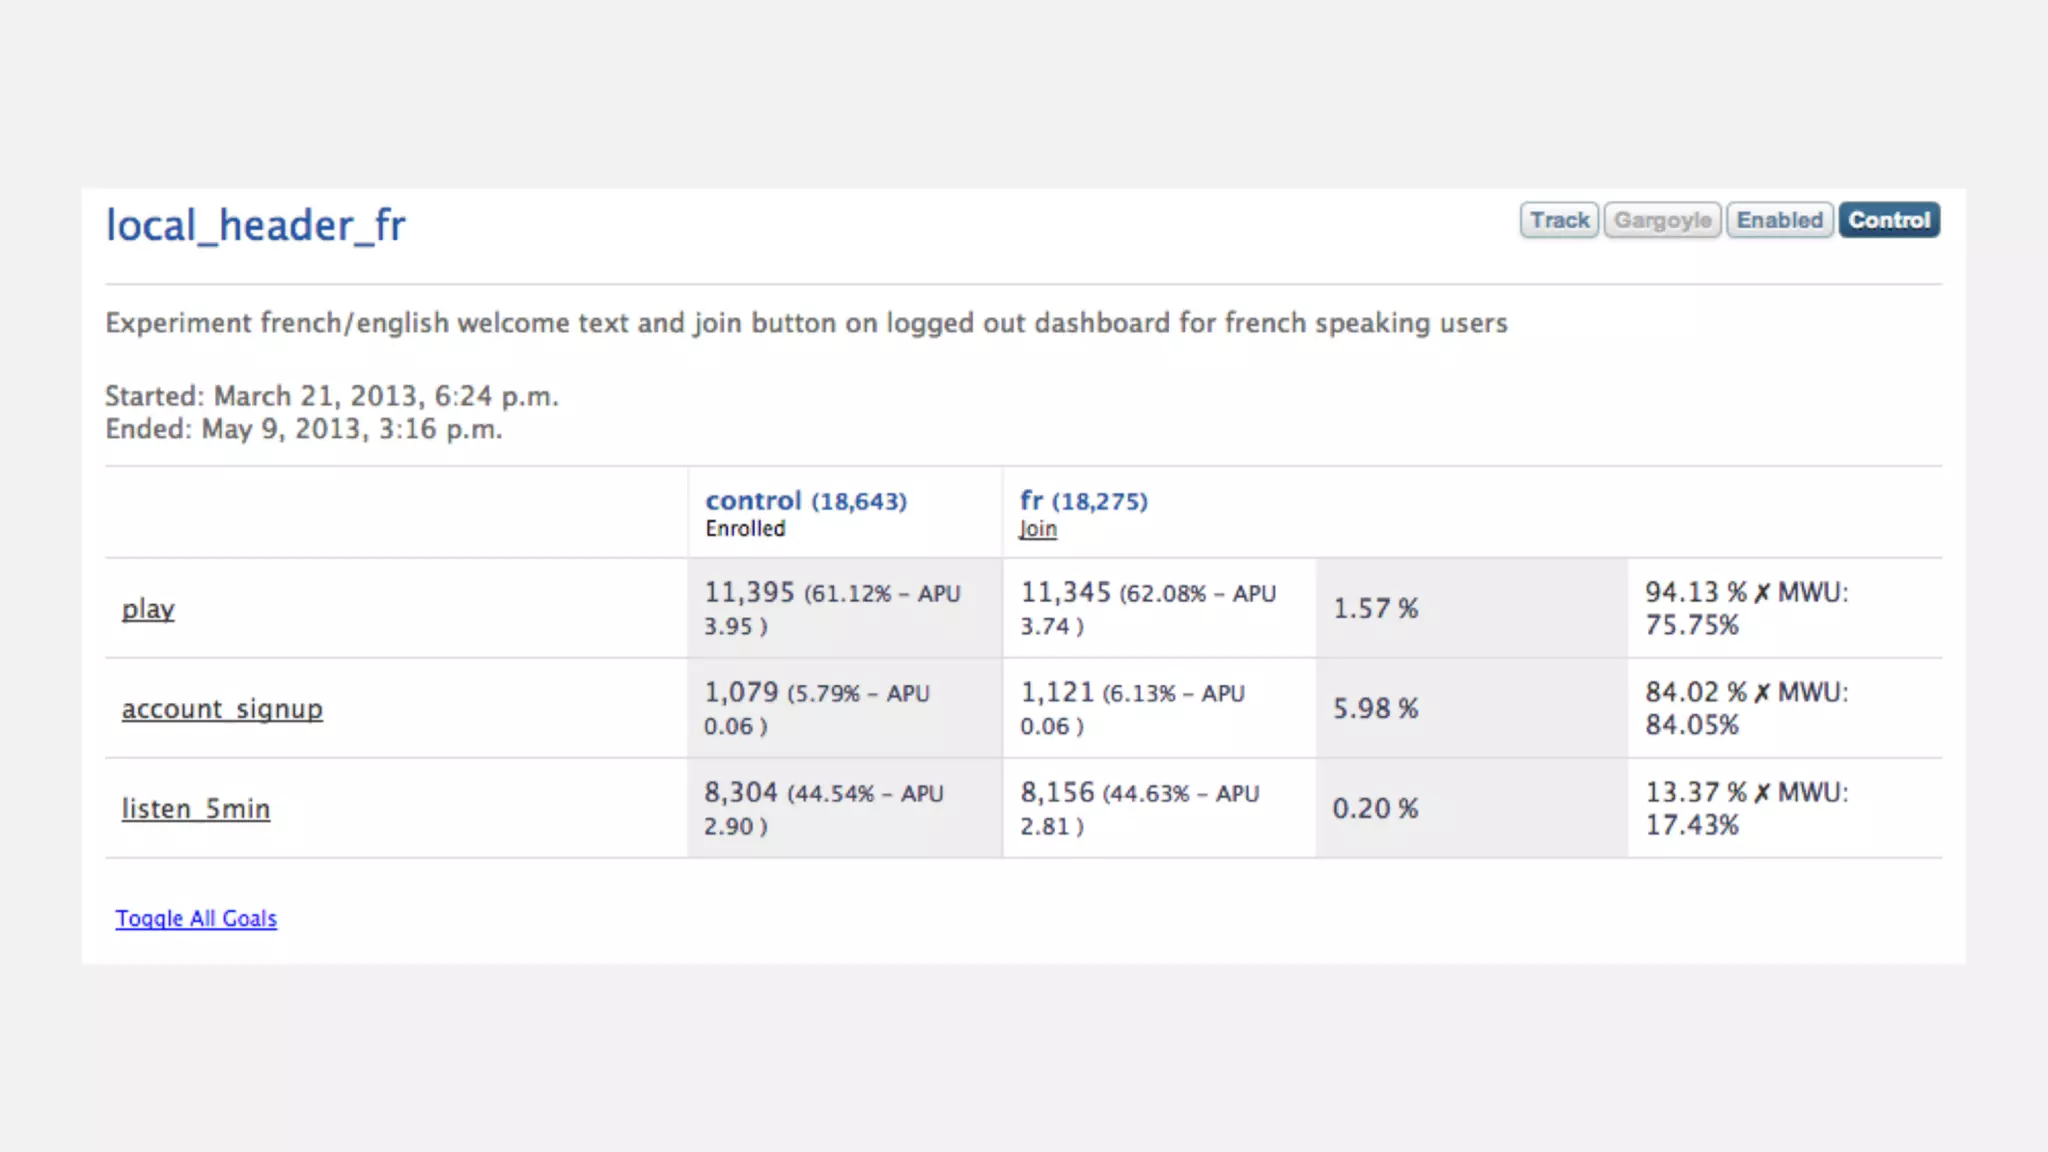Click the fr play count 11,345
The width and height of the screenshot is (2048, 1152).
click(1065, 593)
